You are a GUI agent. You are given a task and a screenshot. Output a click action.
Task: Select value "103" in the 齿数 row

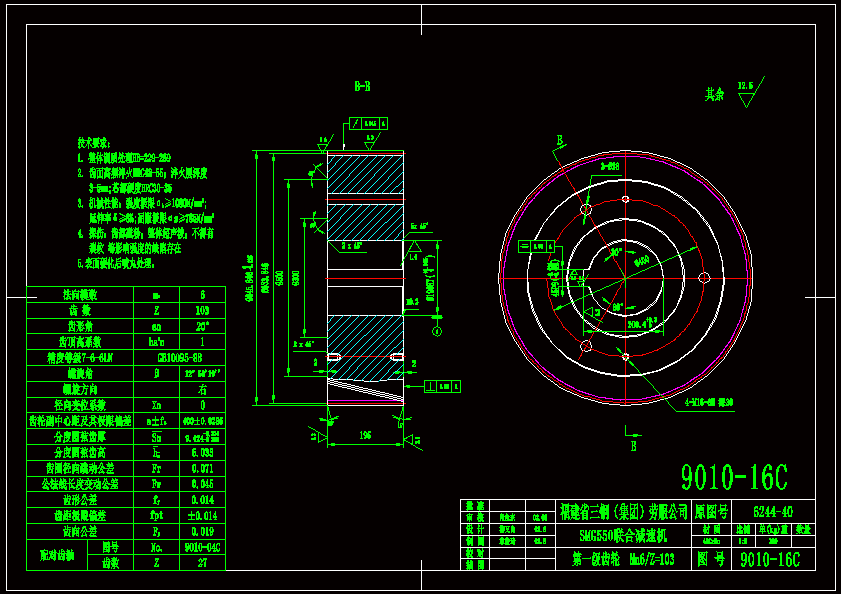tap(202, 311)
